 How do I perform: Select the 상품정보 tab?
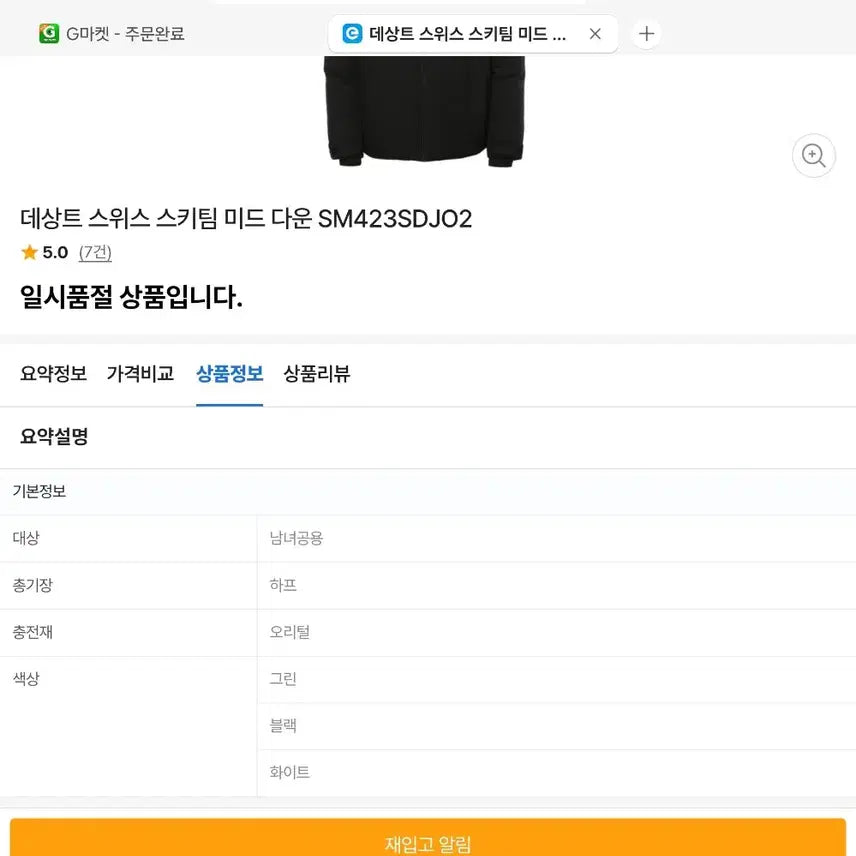coord(229,374)
